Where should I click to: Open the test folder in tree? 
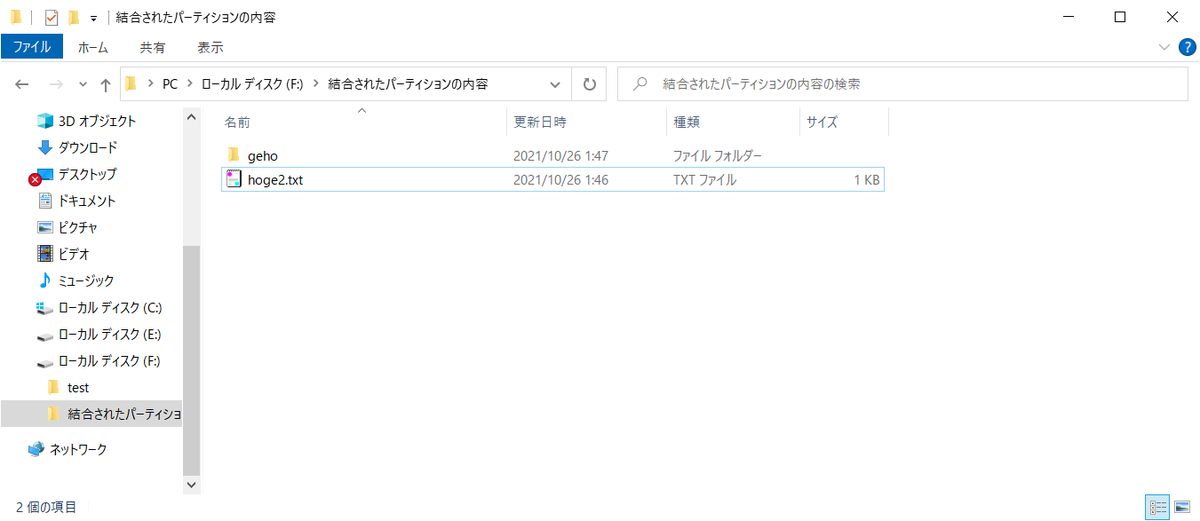click(x=78, y=387)
